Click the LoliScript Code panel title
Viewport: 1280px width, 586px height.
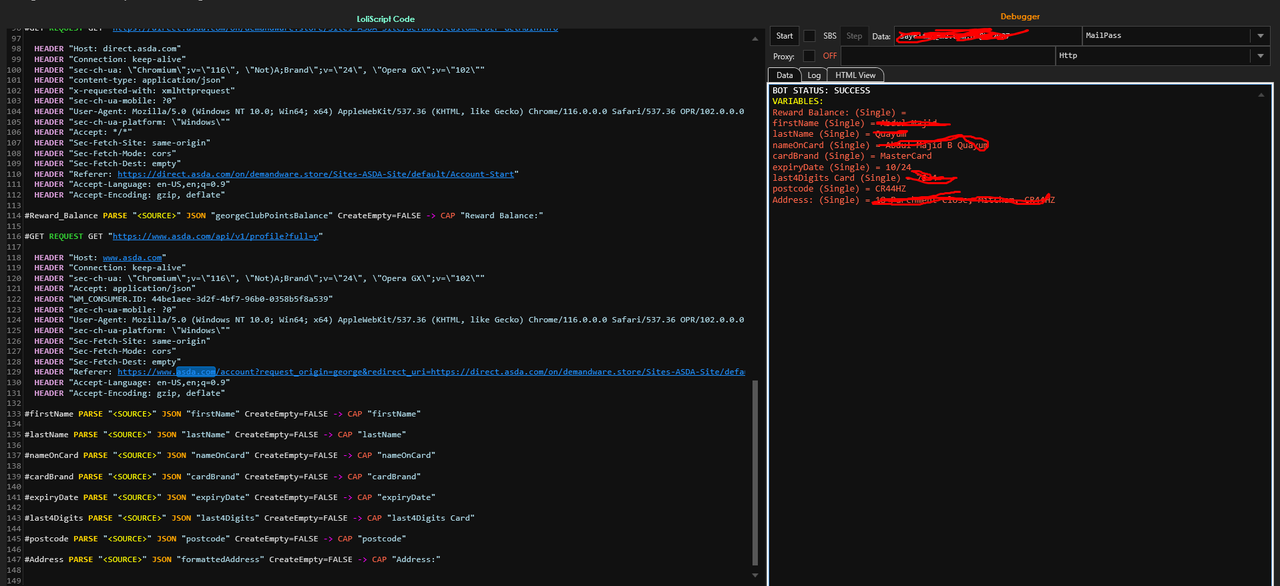(x=385, y=19)
